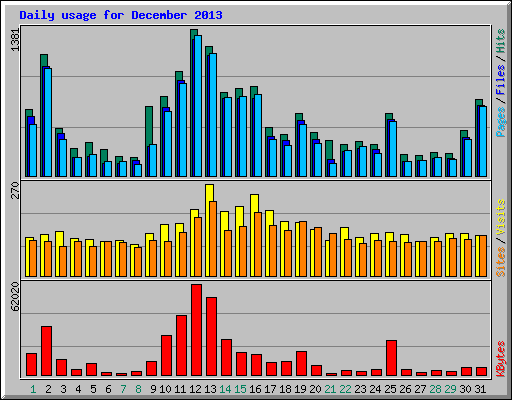Click the tallest red KBytes bar for day 12
Image resolution: width=512 pixels, height=400 pixels.
coord(196,330)
